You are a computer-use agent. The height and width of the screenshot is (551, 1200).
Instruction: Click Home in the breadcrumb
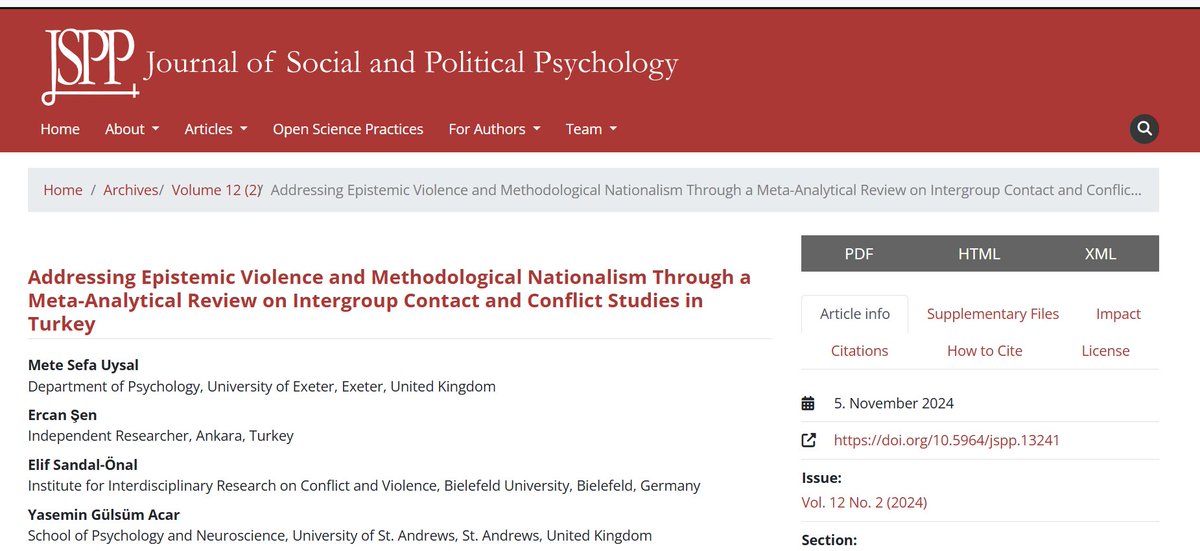point(63,190)
